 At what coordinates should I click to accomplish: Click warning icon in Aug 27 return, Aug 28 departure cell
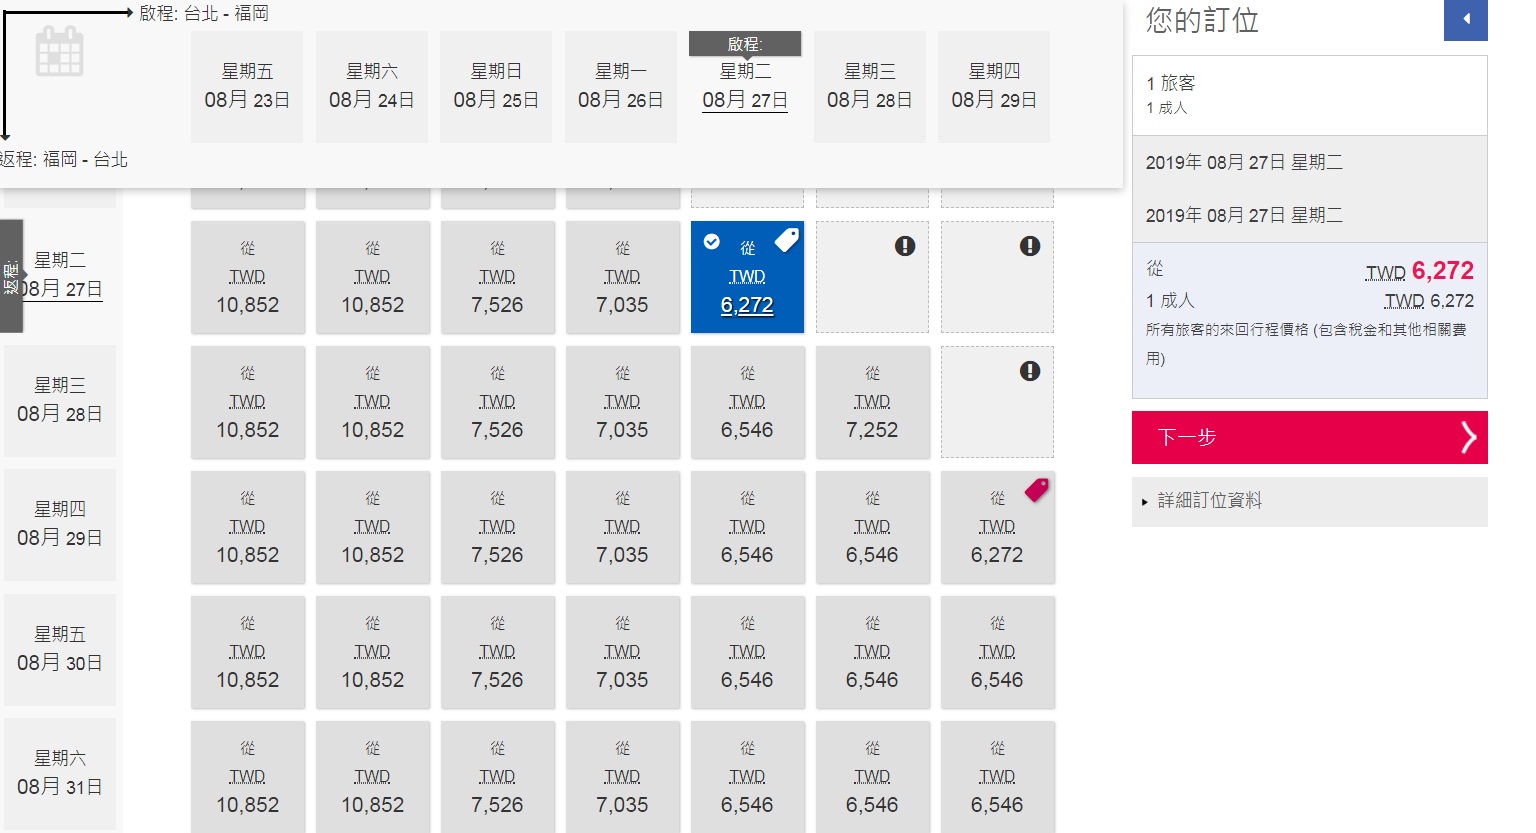[905, 246]
